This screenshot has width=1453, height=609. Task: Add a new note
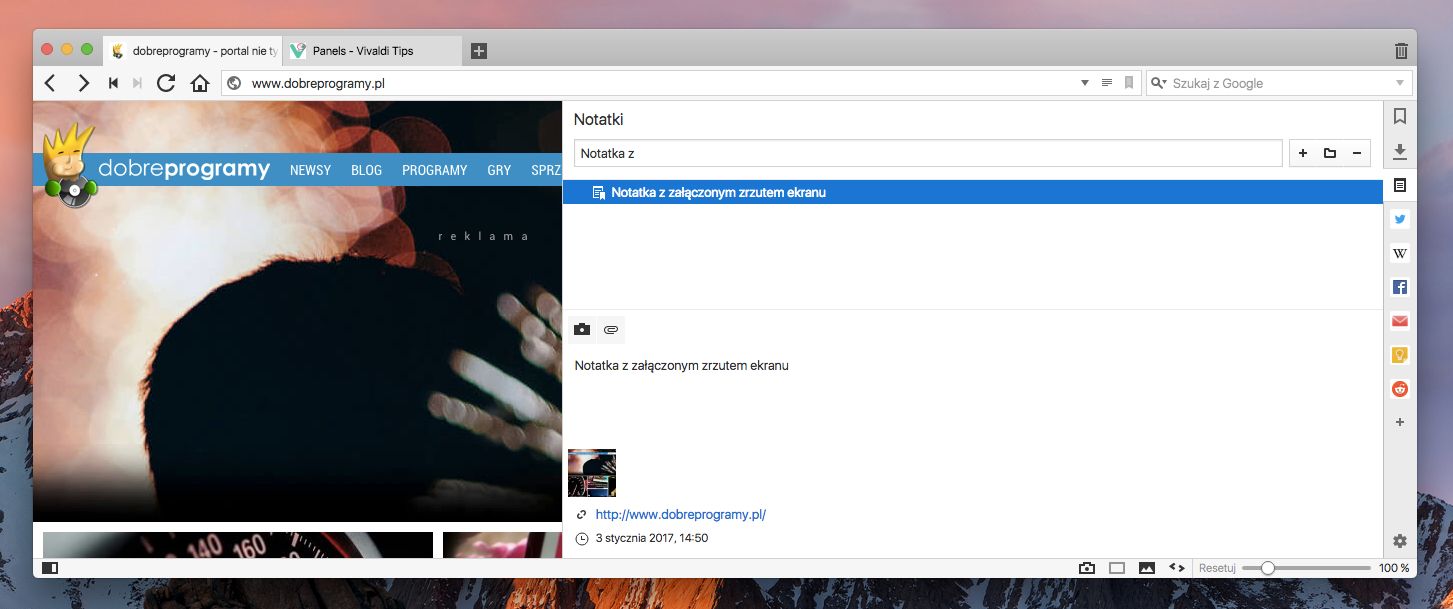(x=1303, y=153)
